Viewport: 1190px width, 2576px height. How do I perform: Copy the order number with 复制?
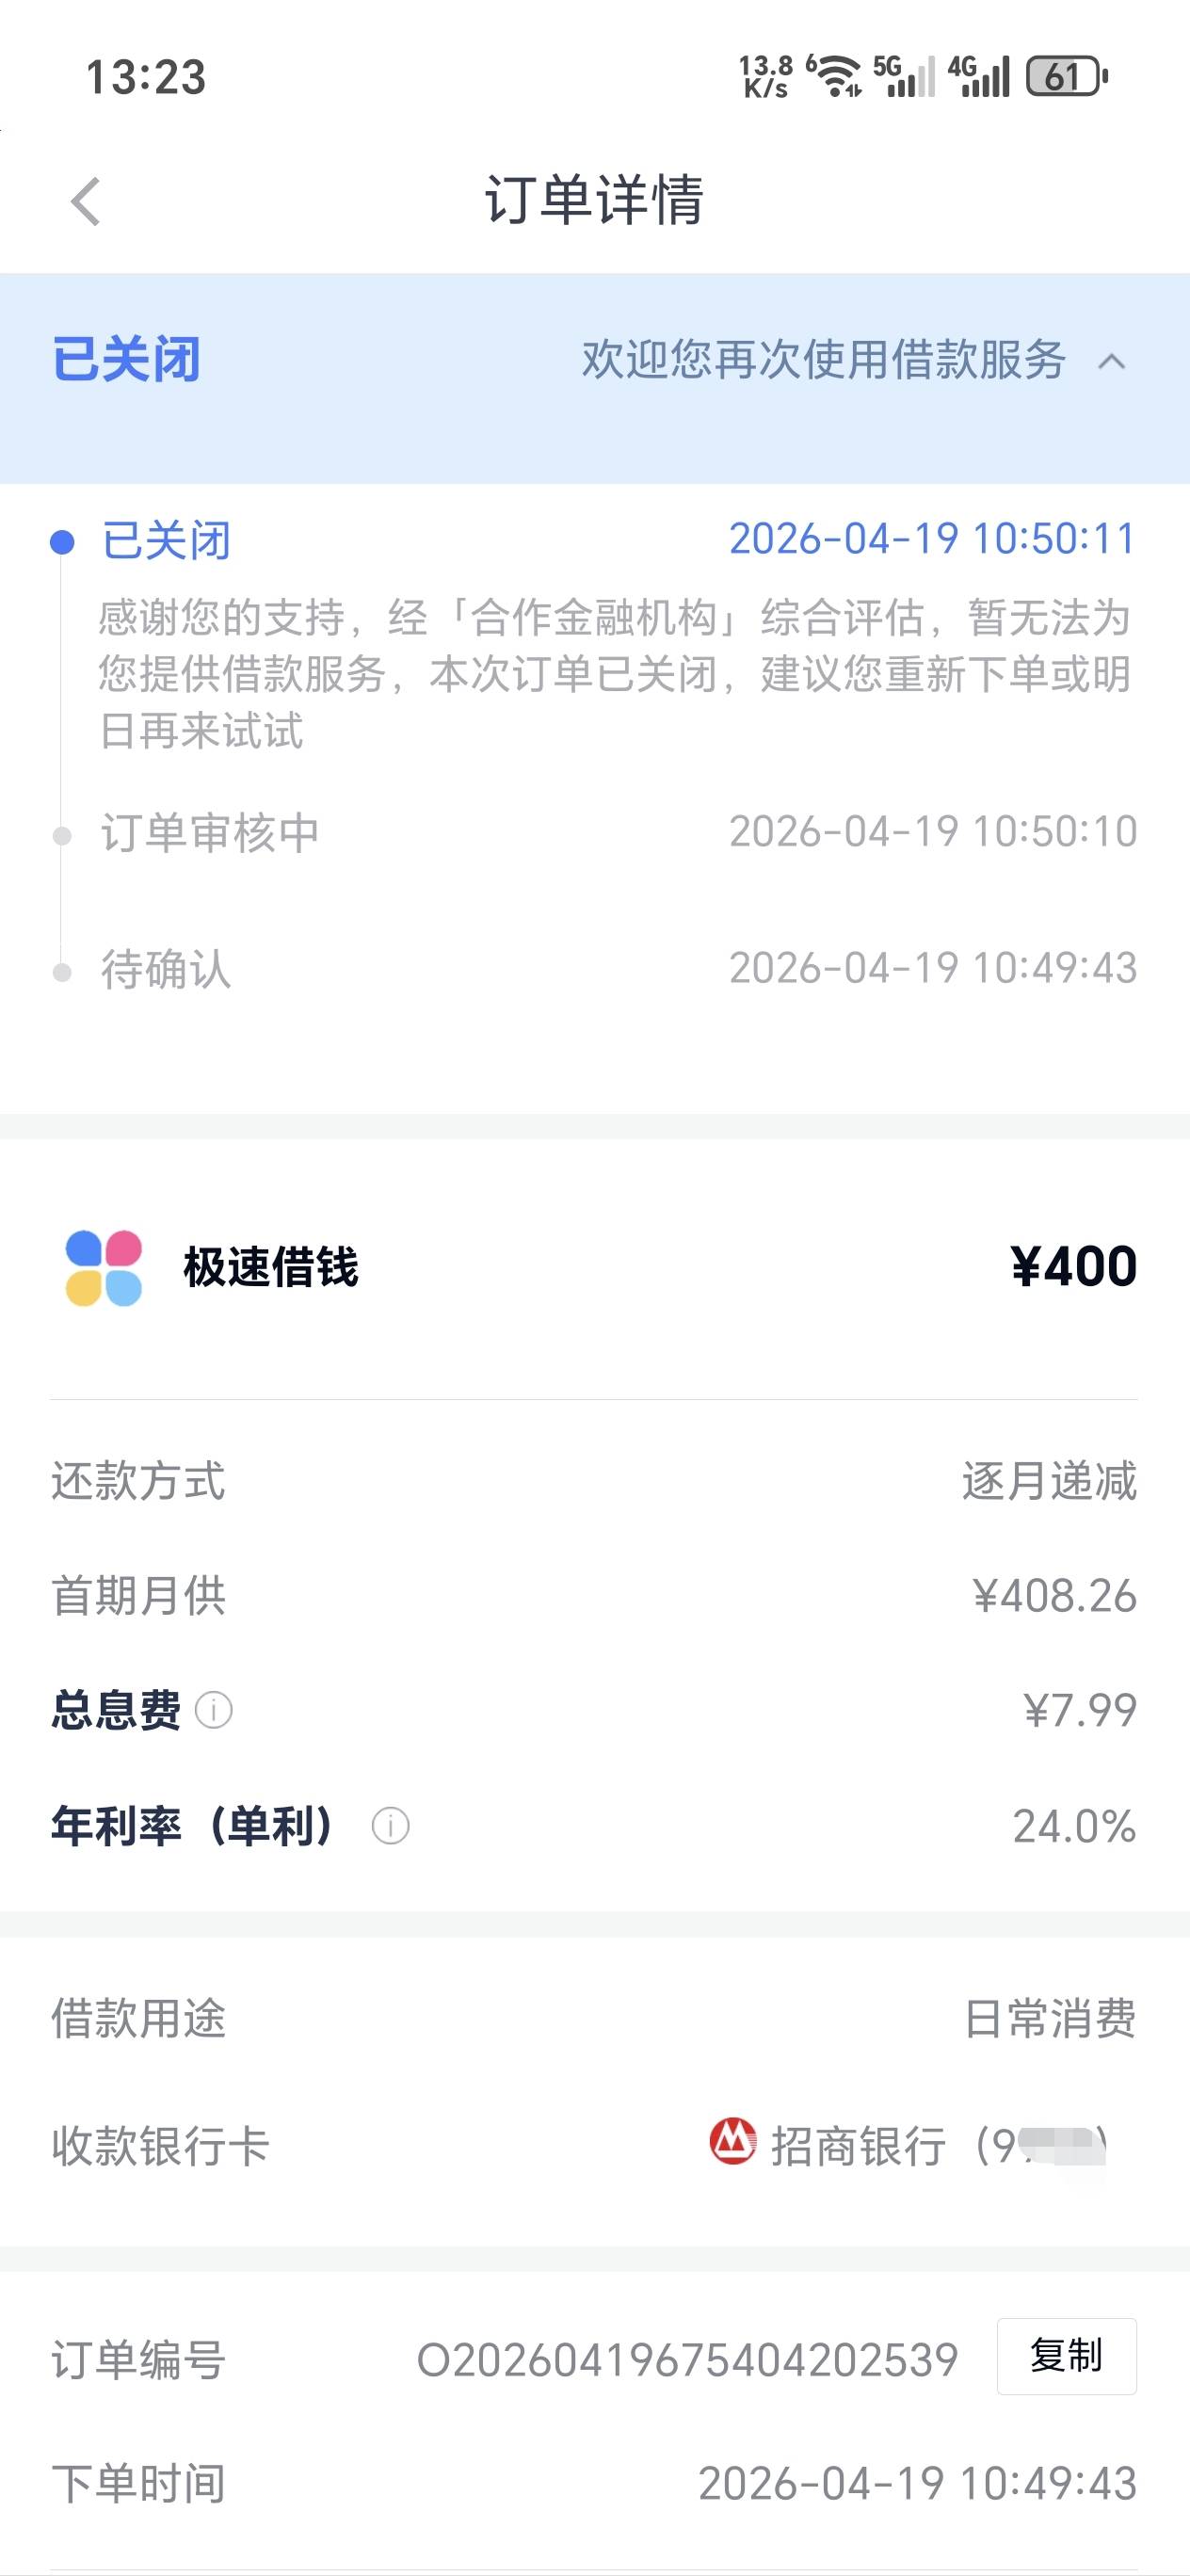coord(1066,2356)
